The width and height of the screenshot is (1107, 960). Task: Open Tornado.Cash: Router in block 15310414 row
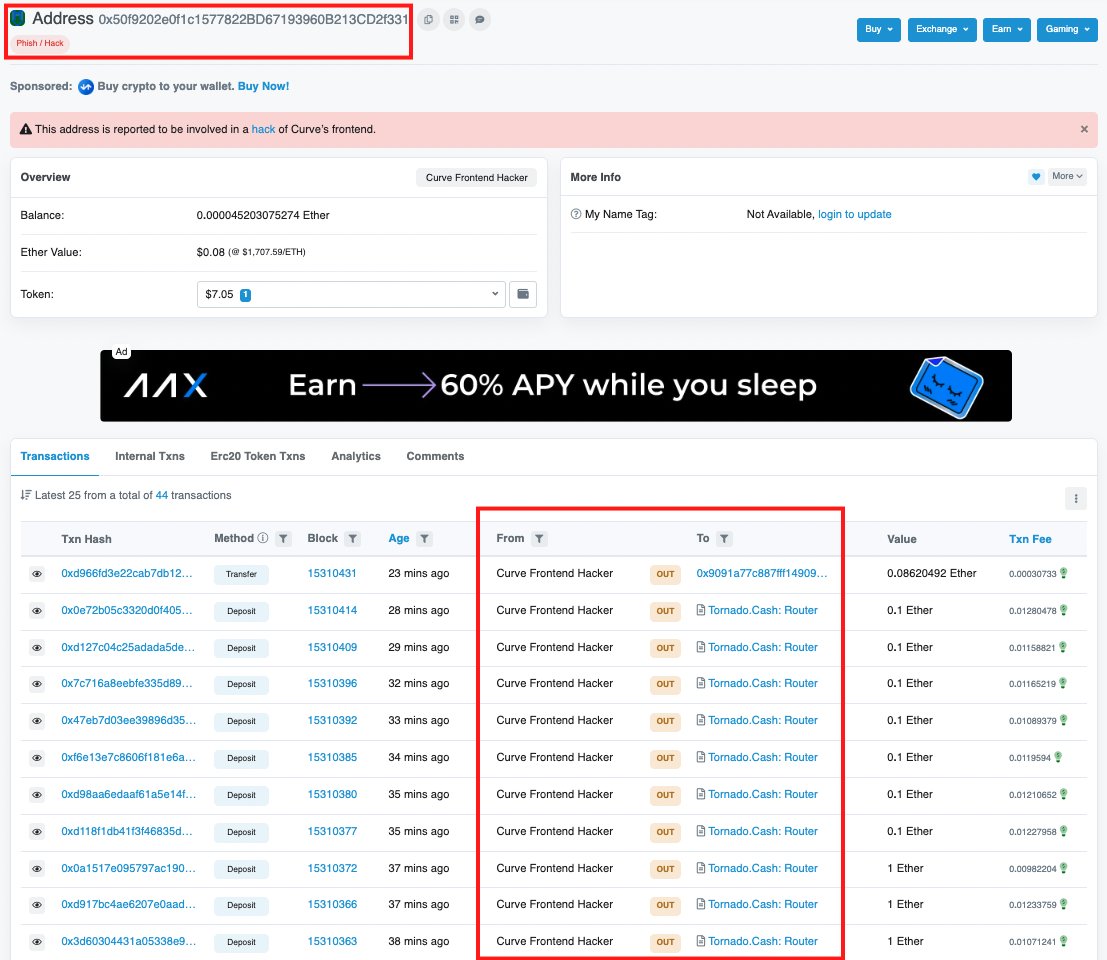click(762, 610)
